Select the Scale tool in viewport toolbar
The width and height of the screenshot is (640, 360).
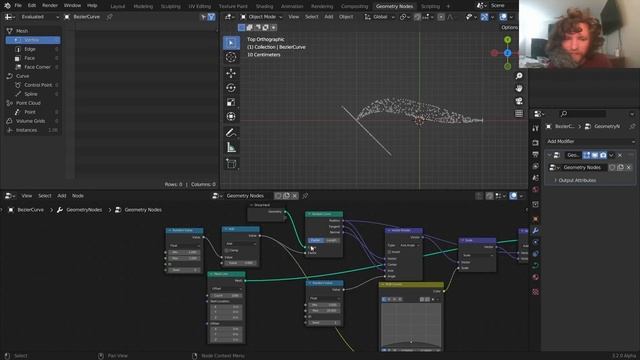click(231, 102)
